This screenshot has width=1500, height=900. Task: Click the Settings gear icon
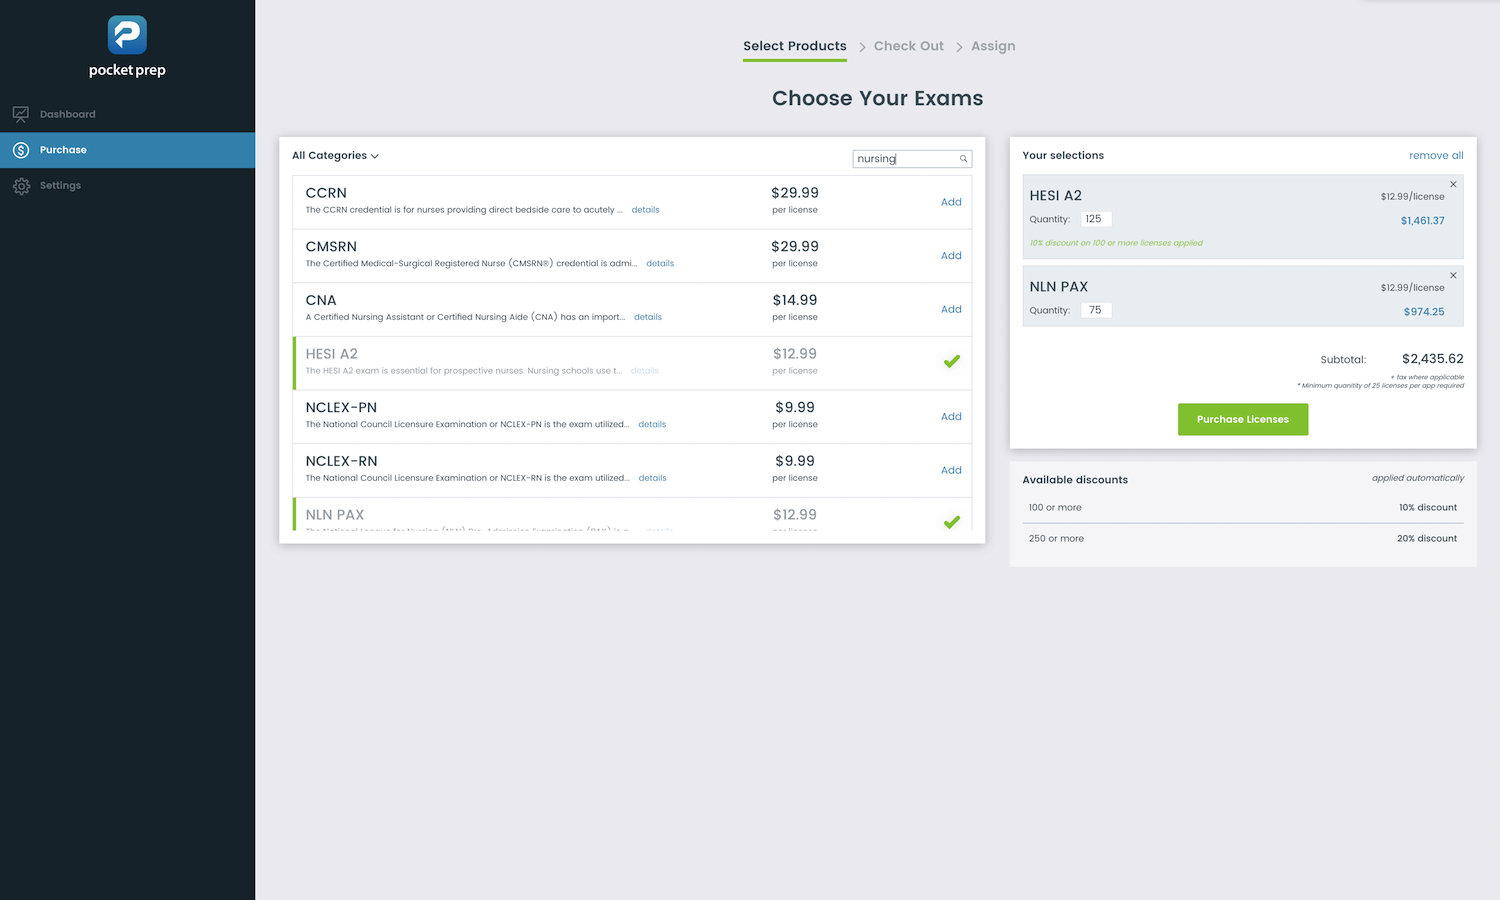[21, 186]
